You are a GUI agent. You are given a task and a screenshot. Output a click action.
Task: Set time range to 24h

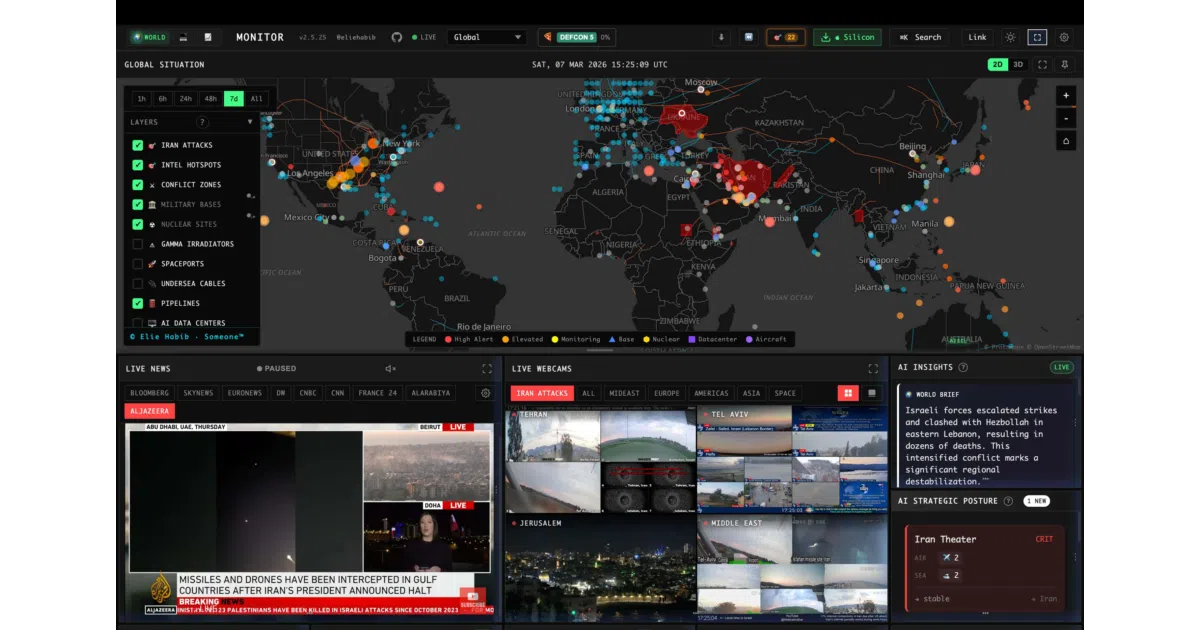click(185, 98)
